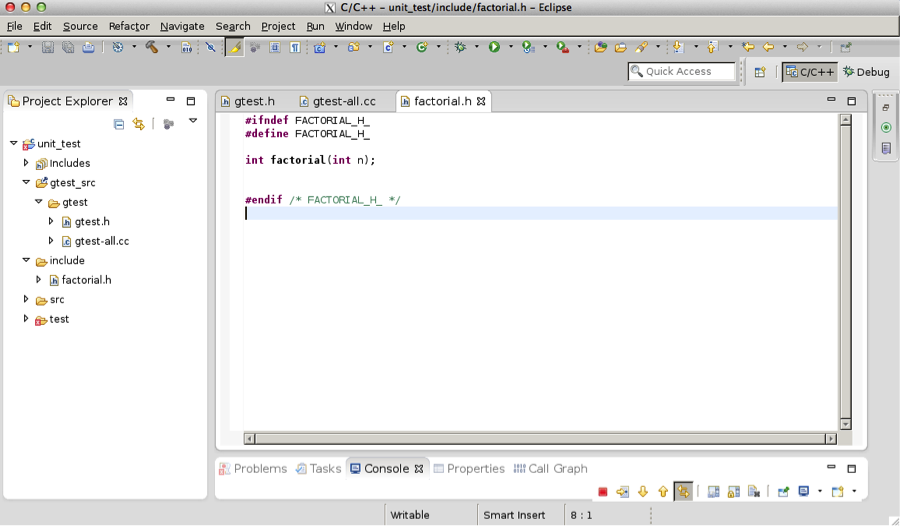The width and height of the screenshot is (900, 526).
Task: Click the editor vertical scrollbar
Action: click(x=845, y=272)
